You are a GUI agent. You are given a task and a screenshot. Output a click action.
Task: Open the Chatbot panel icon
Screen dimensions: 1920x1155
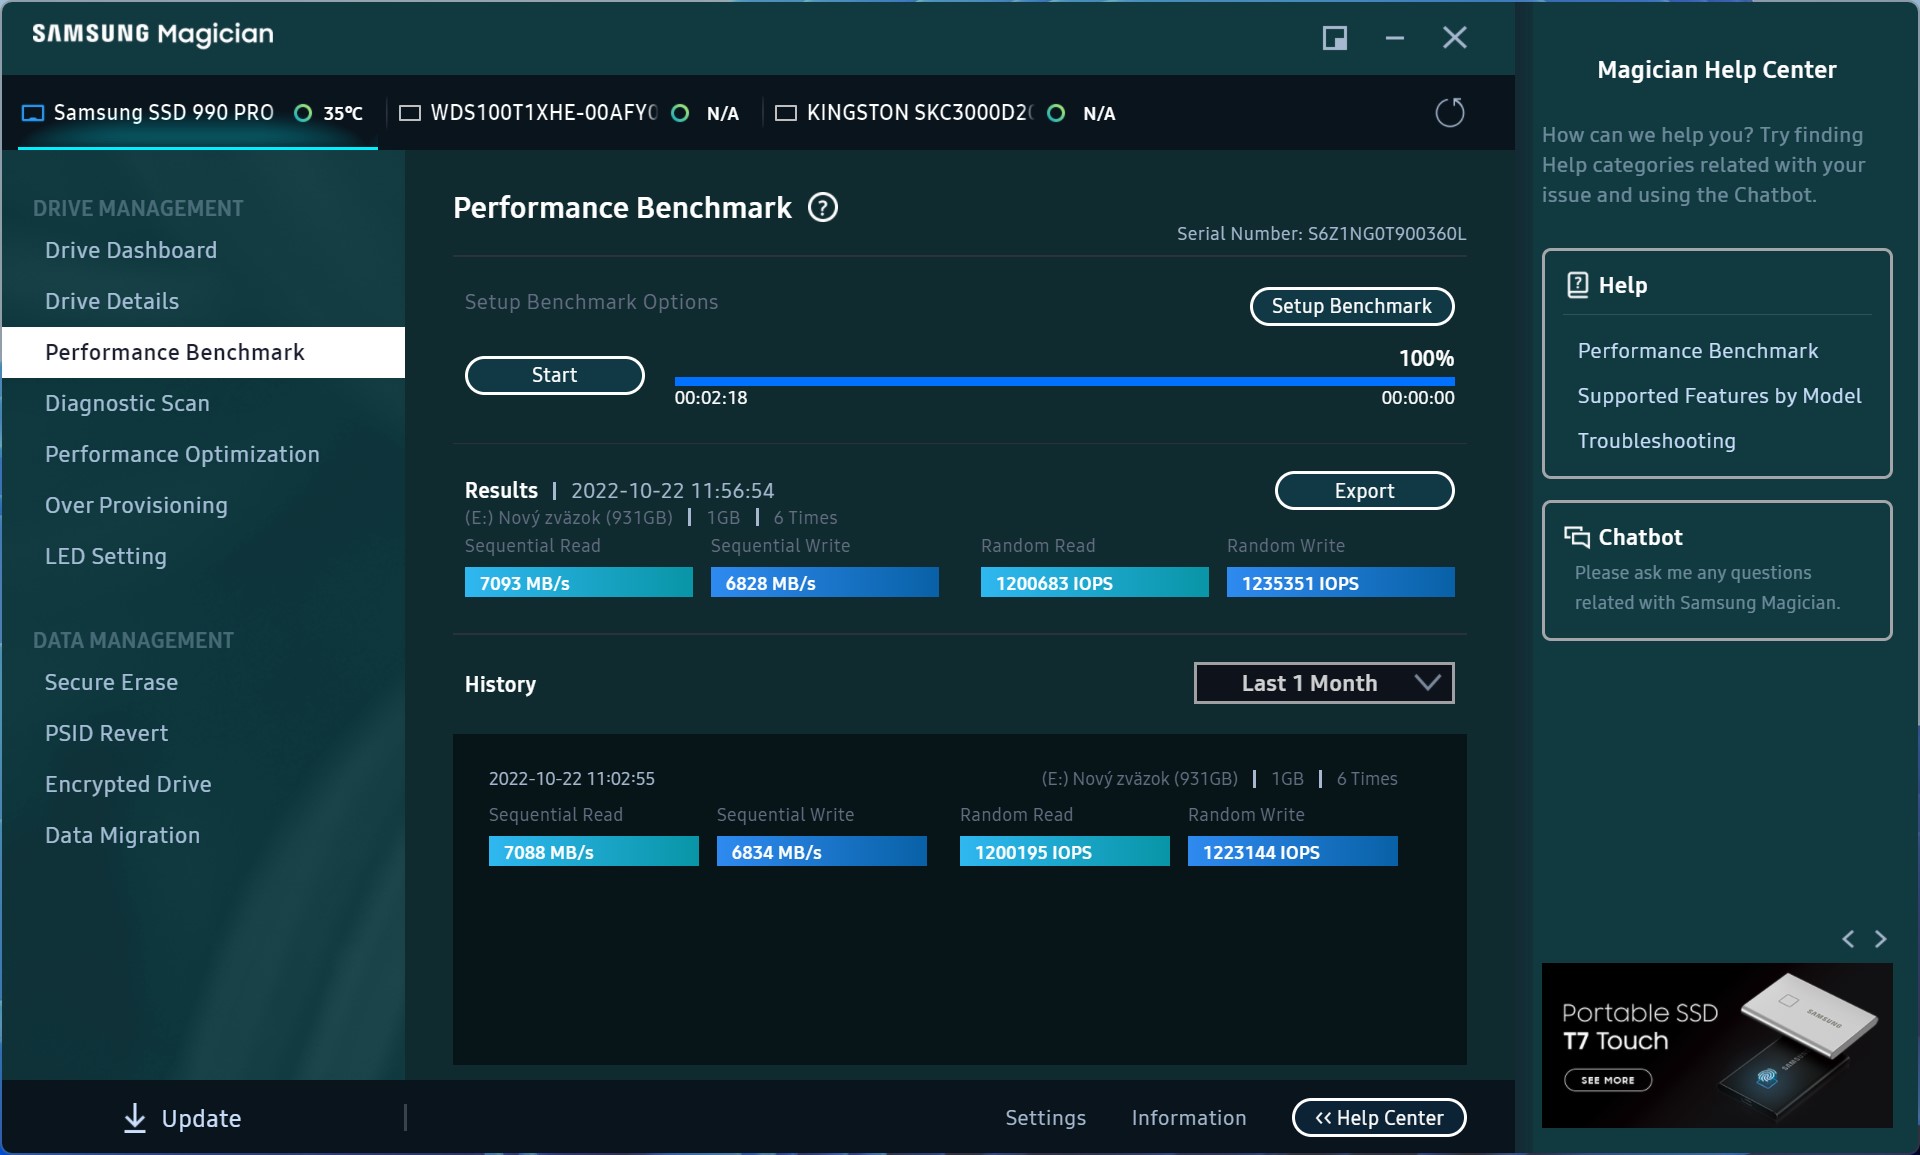(1577, 537)
